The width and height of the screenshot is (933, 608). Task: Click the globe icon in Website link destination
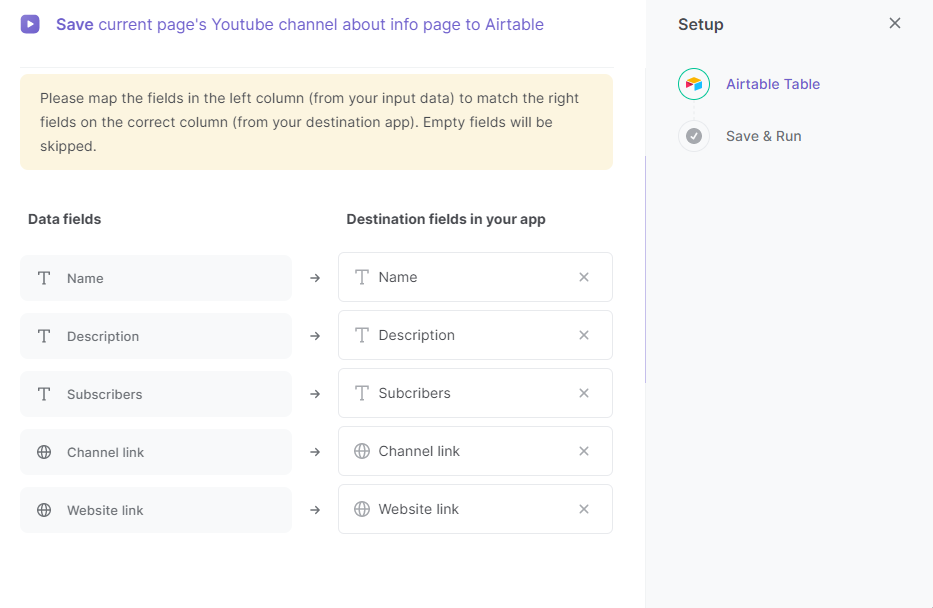pyautogui.click(x=362, y=509)
